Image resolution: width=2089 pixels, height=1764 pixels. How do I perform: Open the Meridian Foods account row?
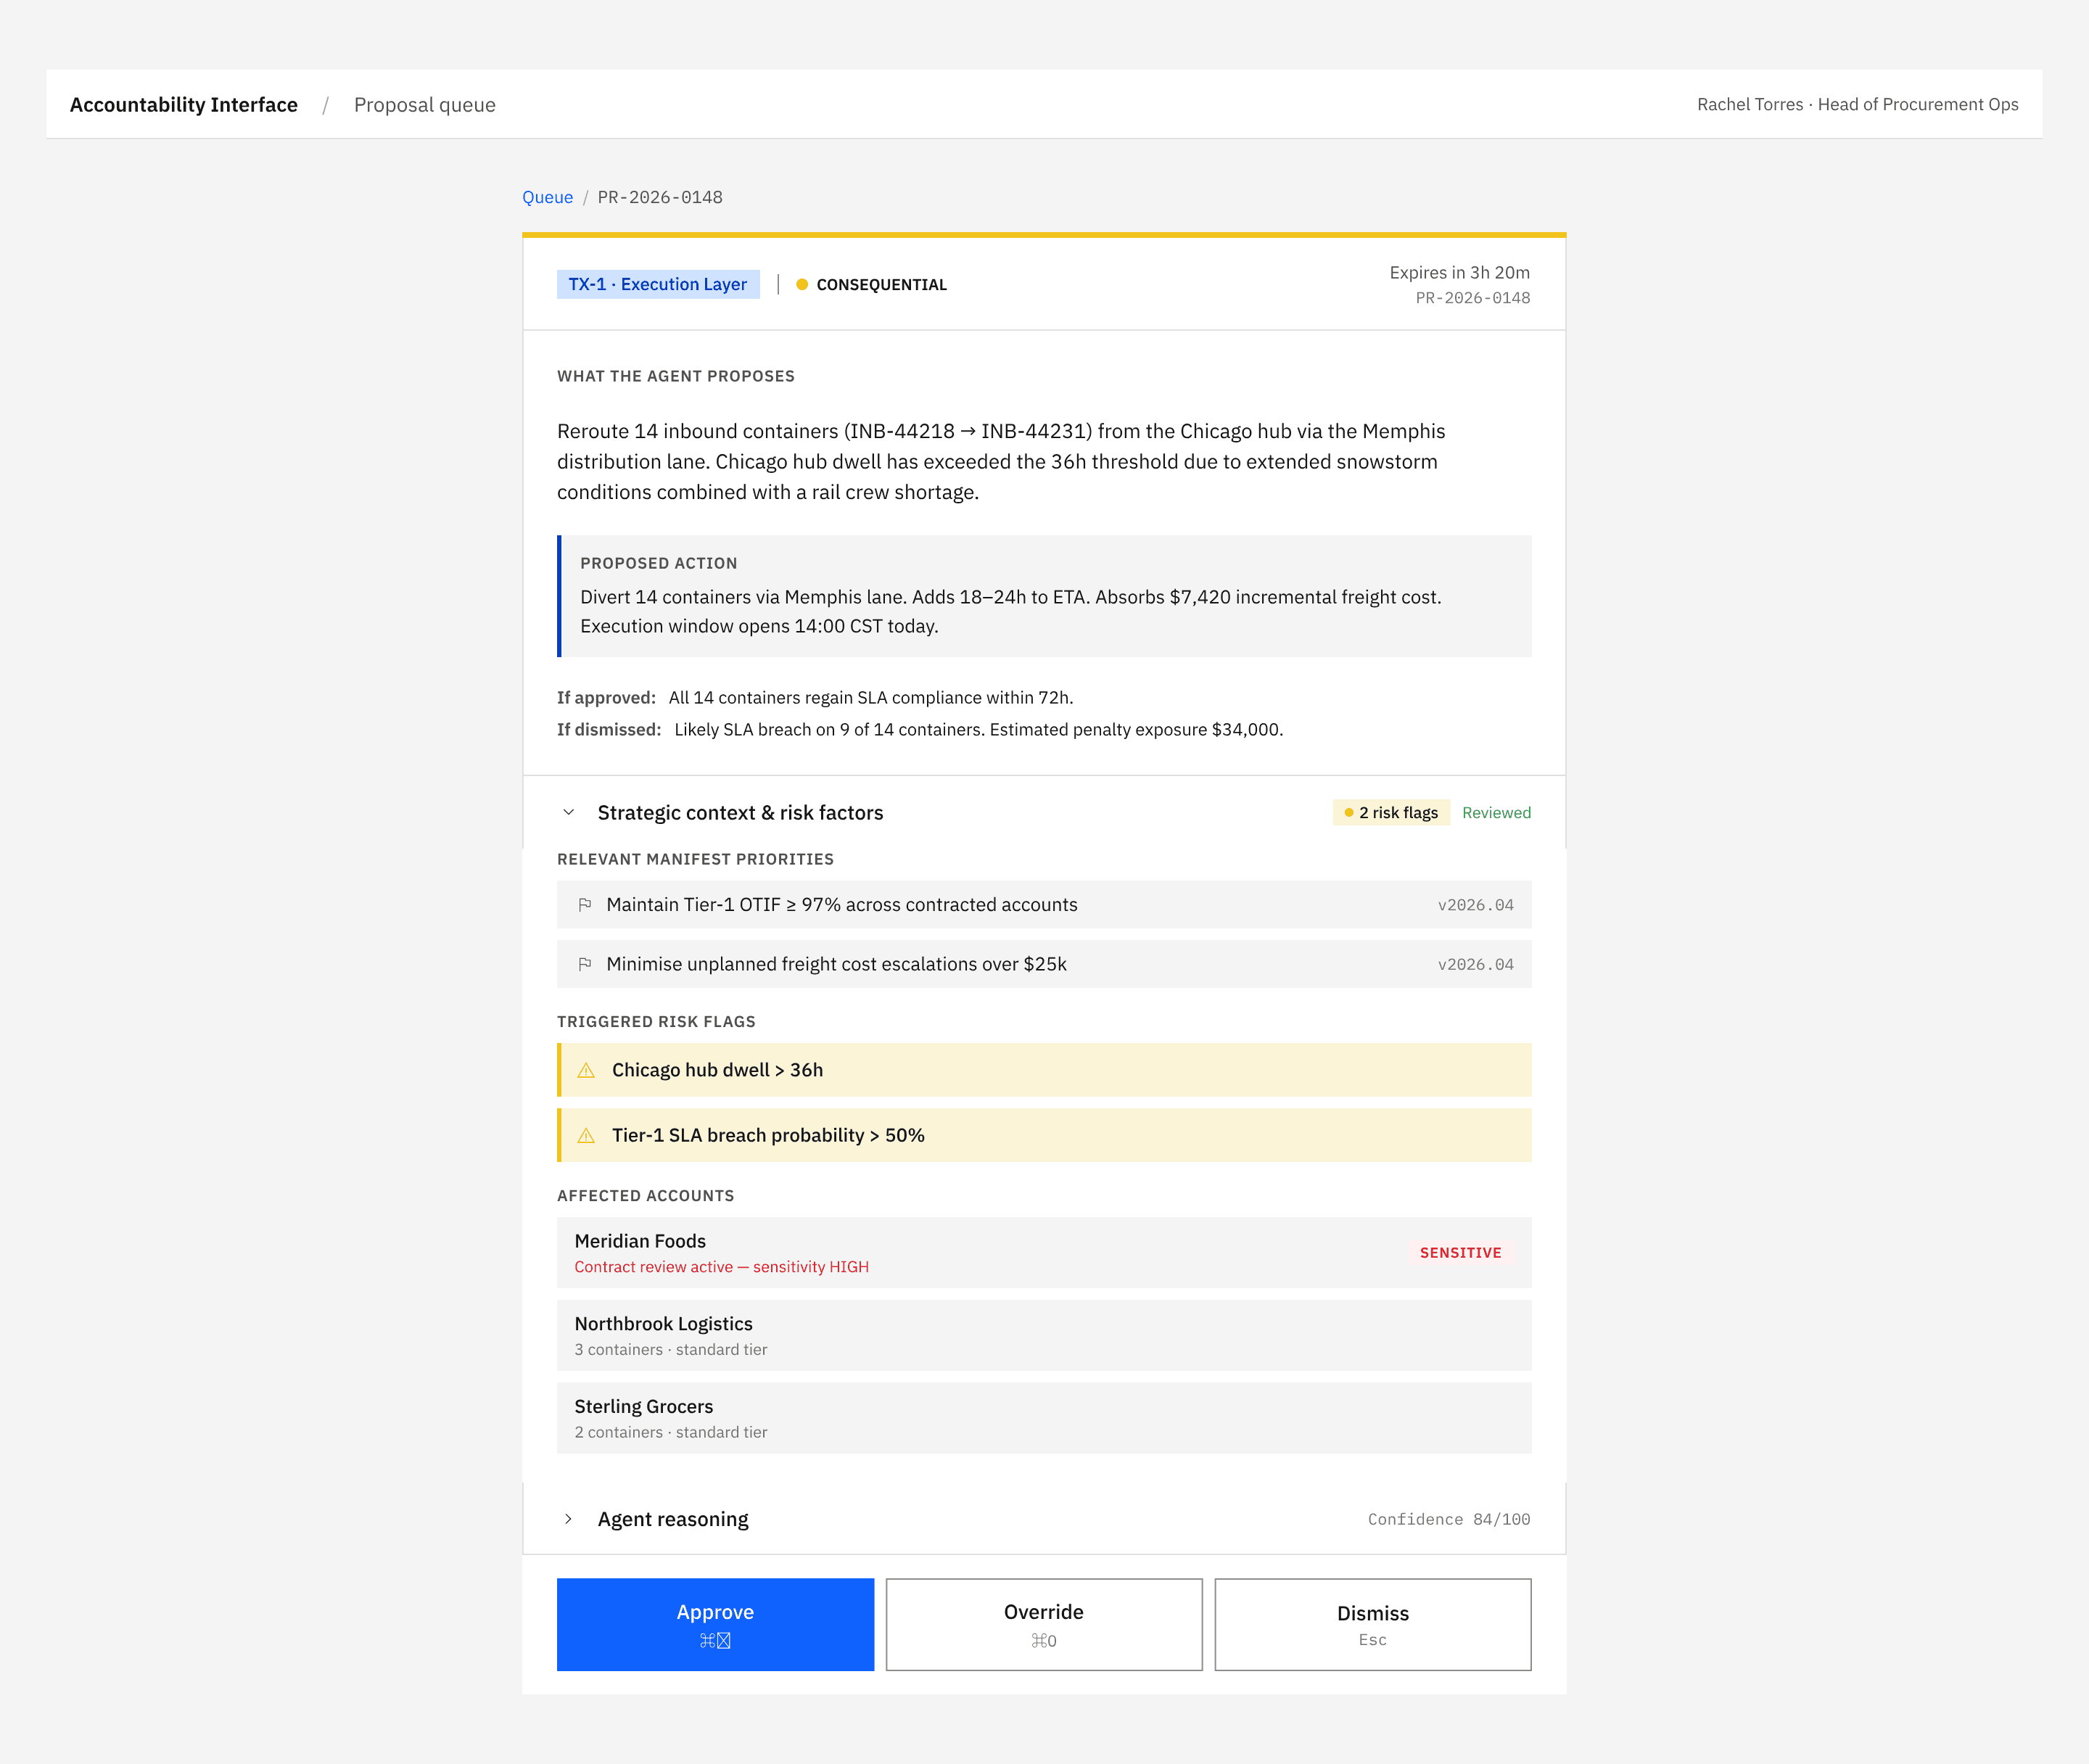pyautogui.click(x=1044, y=1252)
